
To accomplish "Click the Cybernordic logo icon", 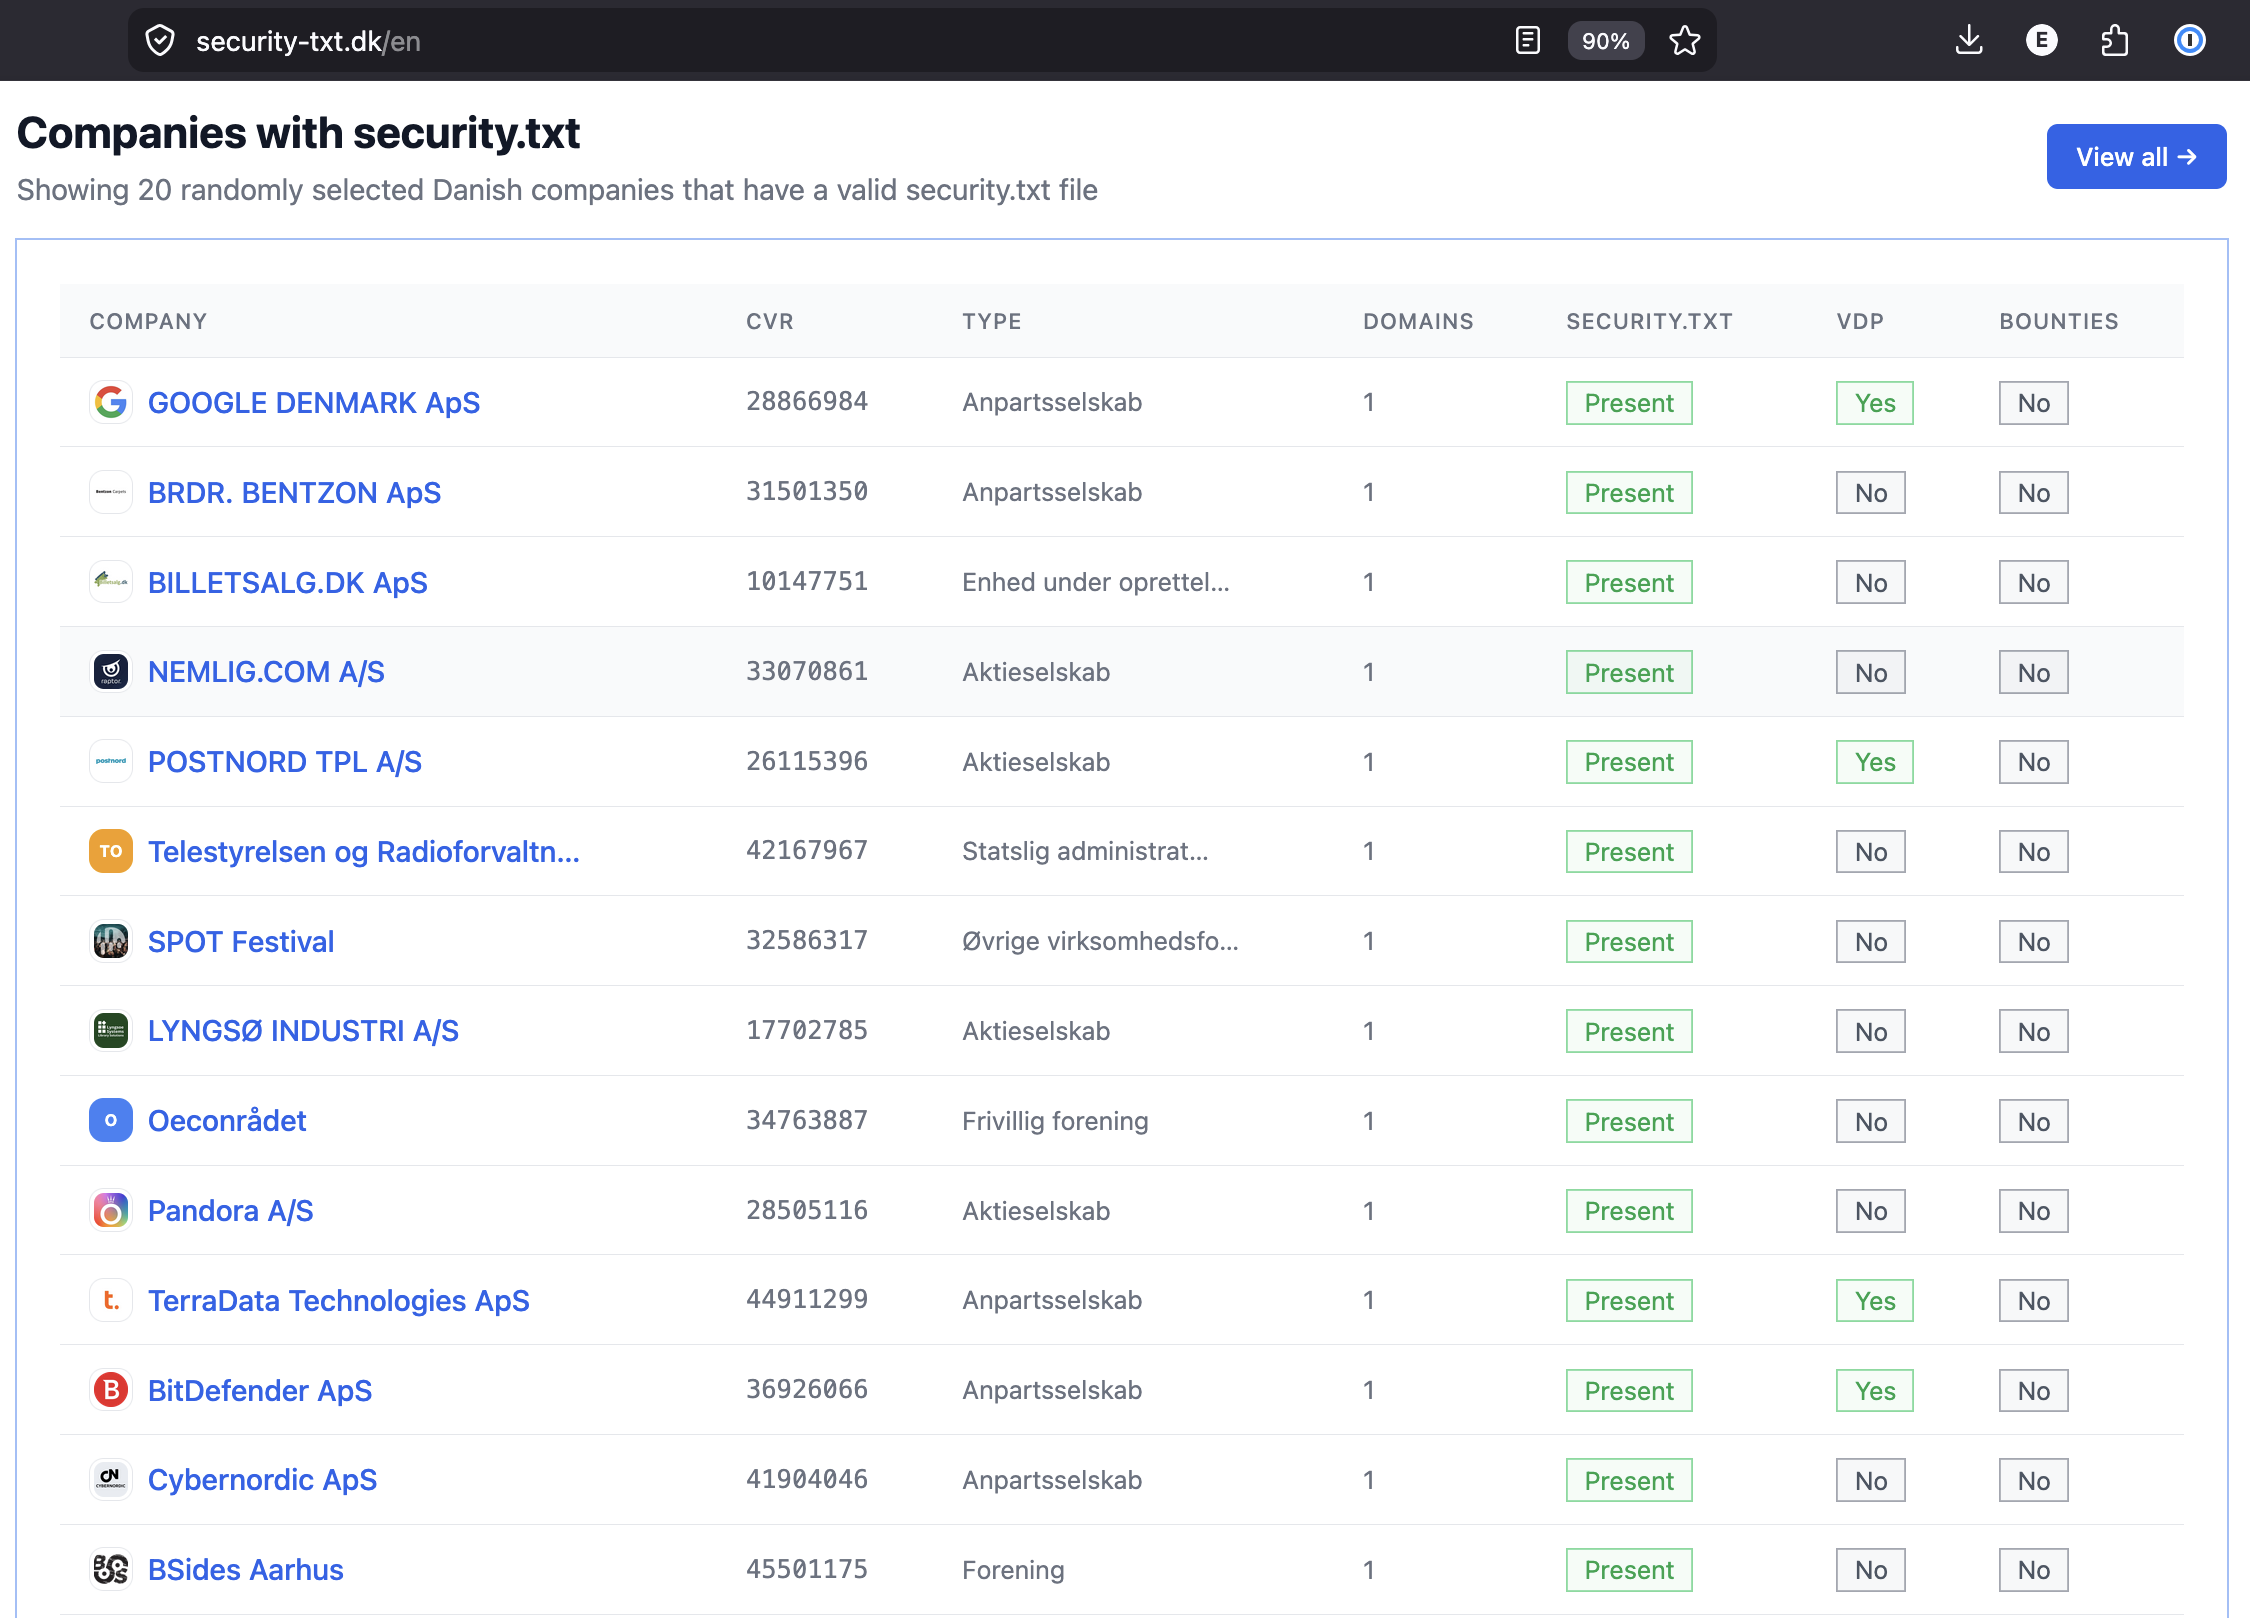I will click(x=111, y=1480).
